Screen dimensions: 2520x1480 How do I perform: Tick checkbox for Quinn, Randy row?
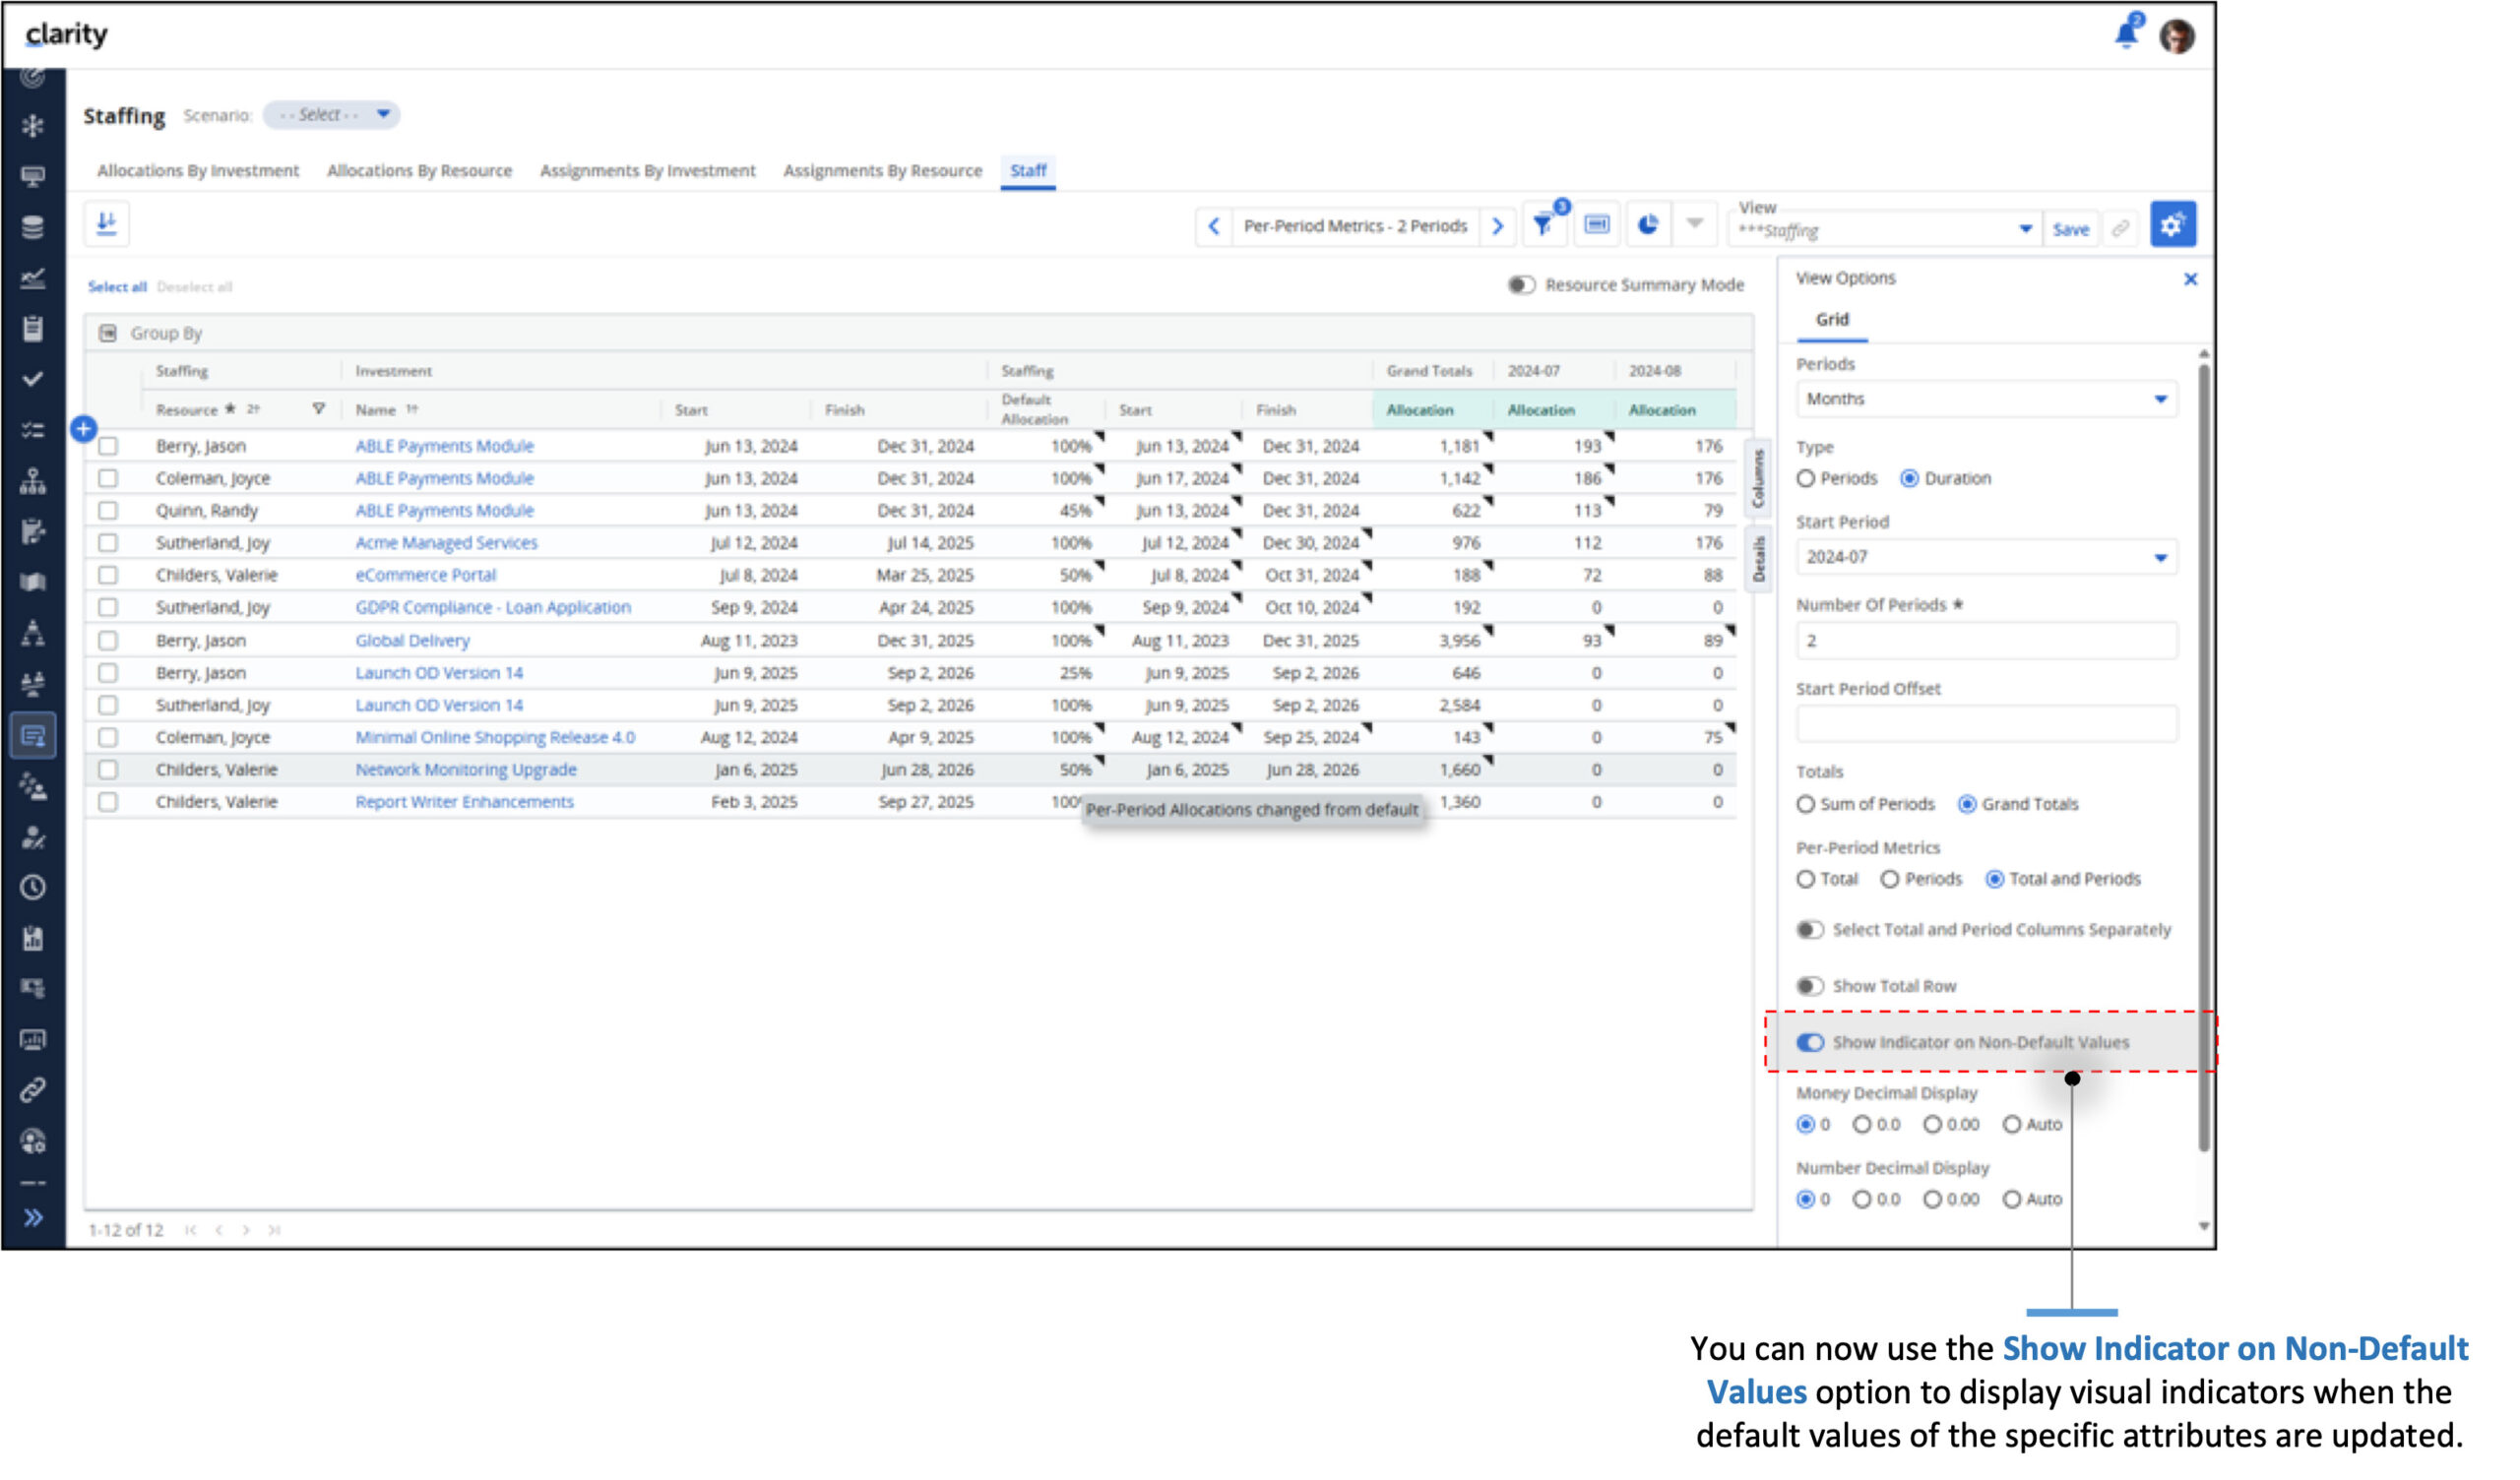[108, 511]
